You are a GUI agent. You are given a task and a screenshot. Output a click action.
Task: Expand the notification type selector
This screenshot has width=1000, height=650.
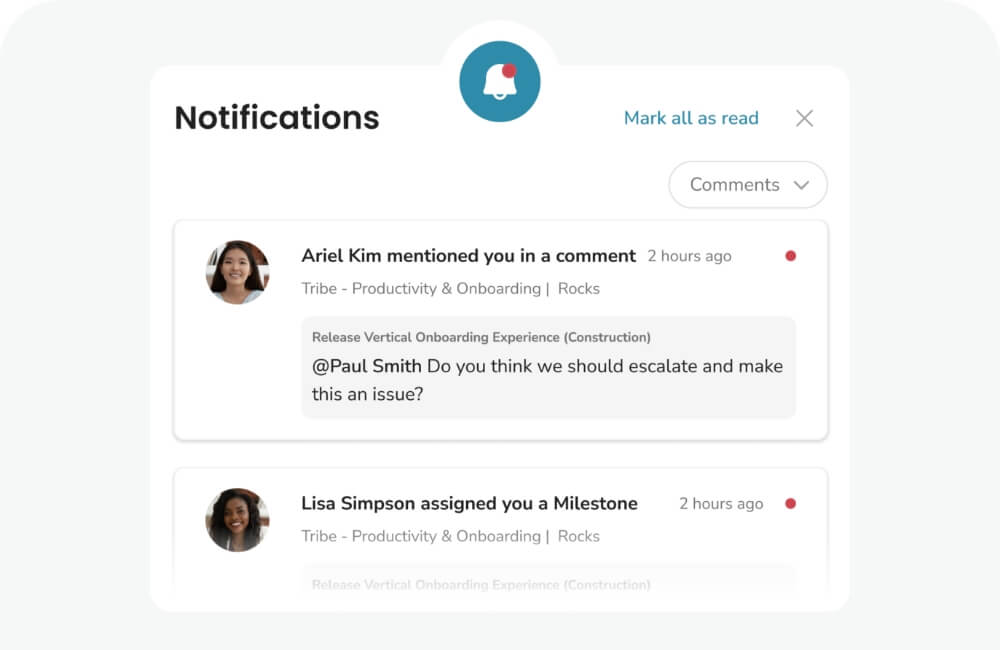tap(747, 185)
